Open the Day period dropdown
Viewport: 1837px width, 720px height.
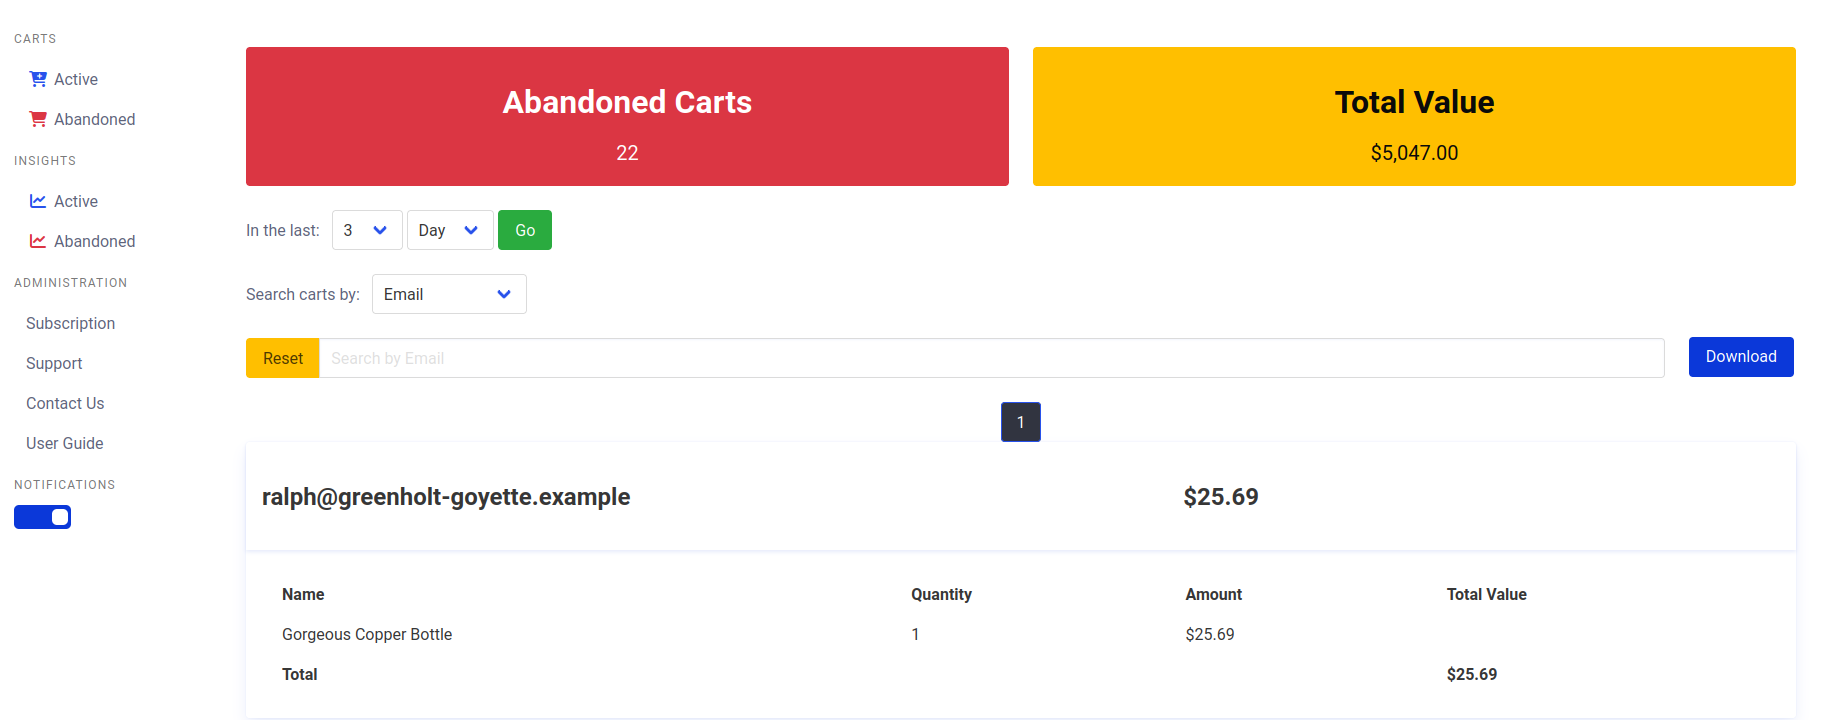450,230
